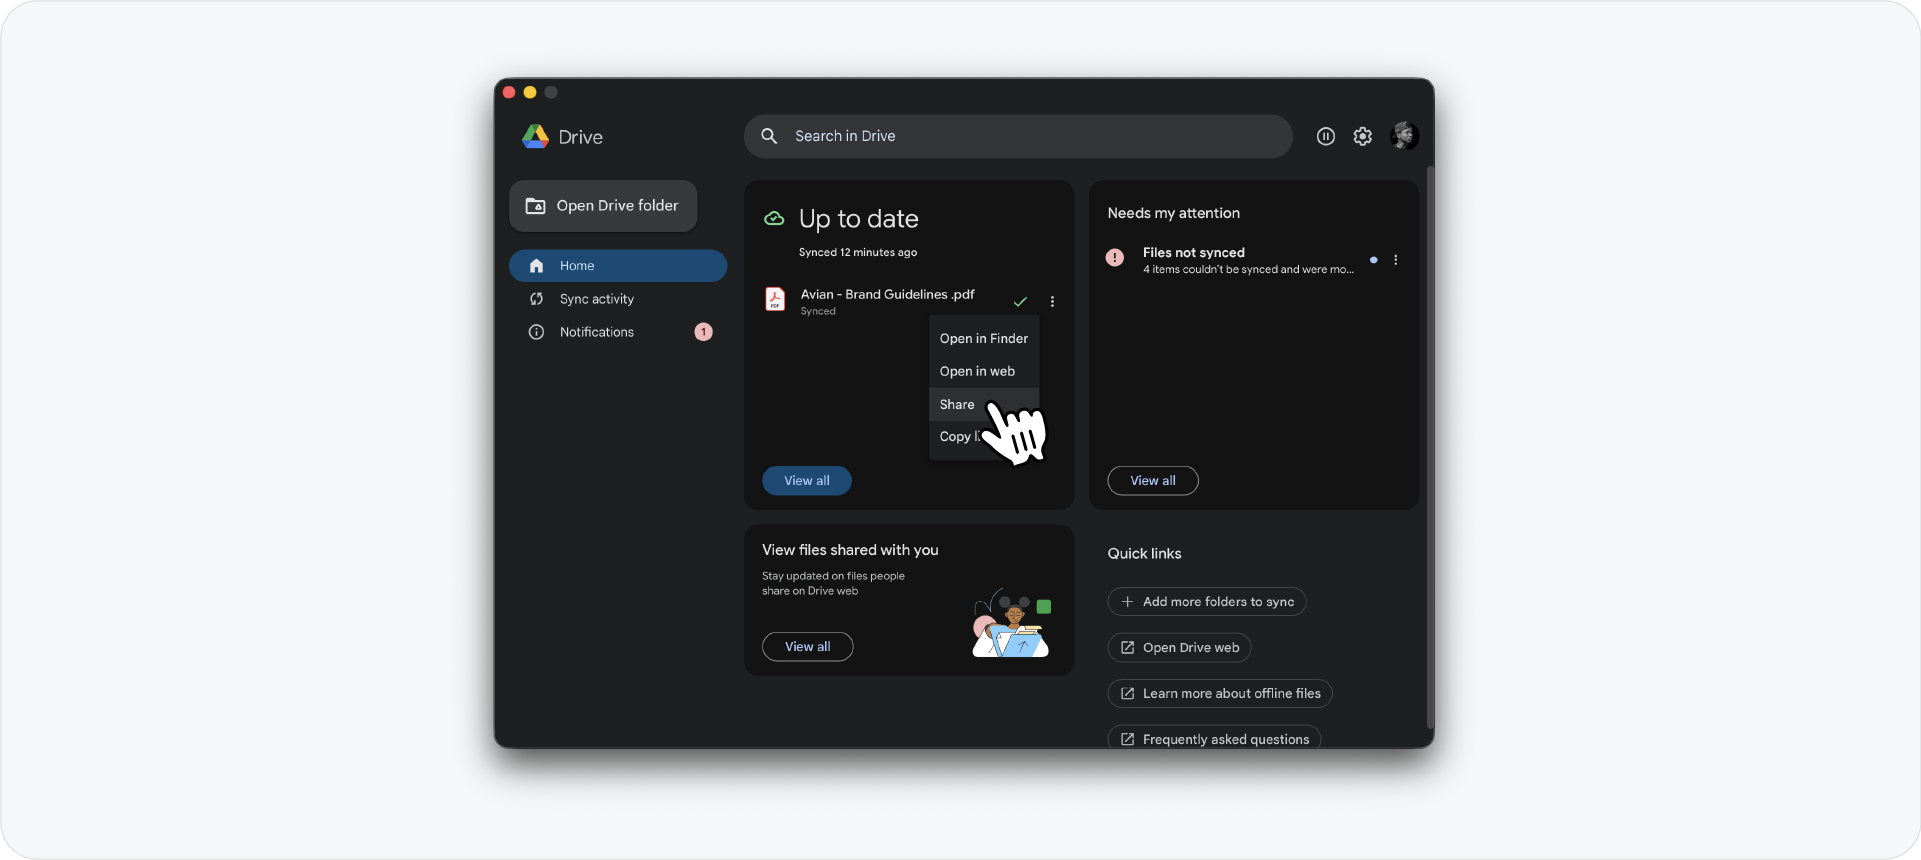Click the folder icon in Open Drive folder
Viewport: 1921px width, 860px height.
coord(536,206)
